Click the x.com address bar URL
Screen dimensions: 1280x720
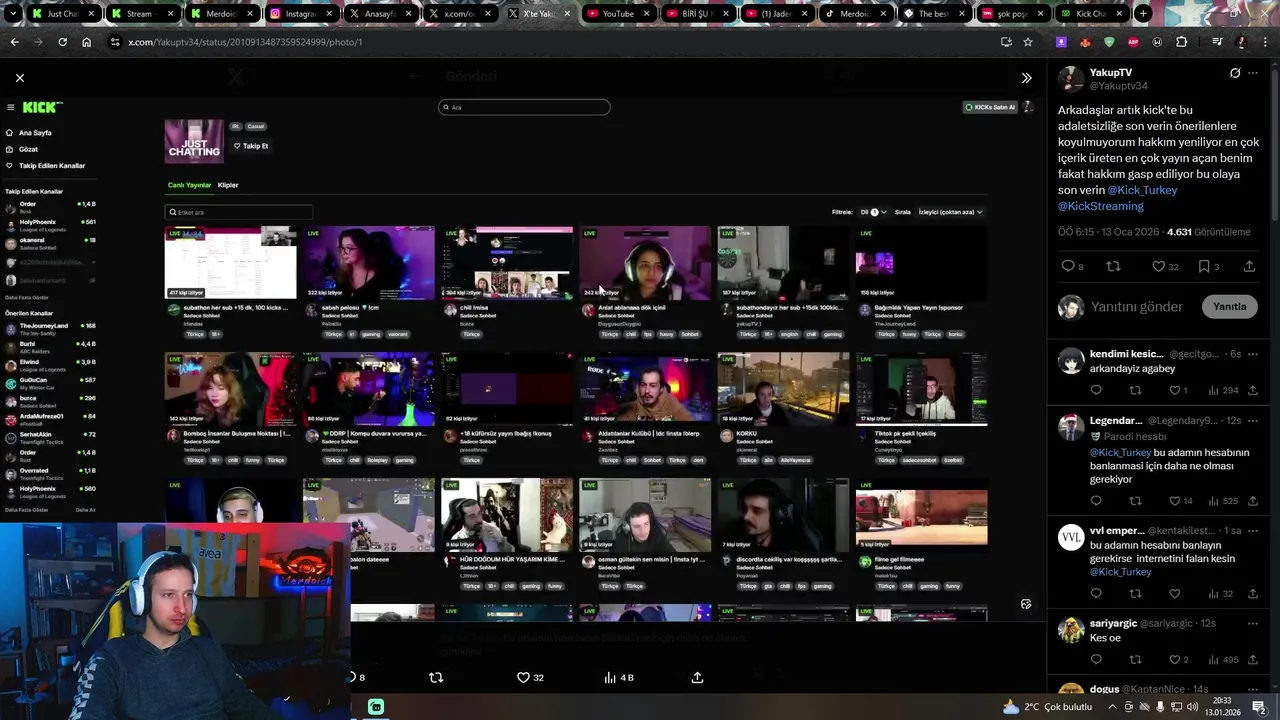(x=245, y=42)
